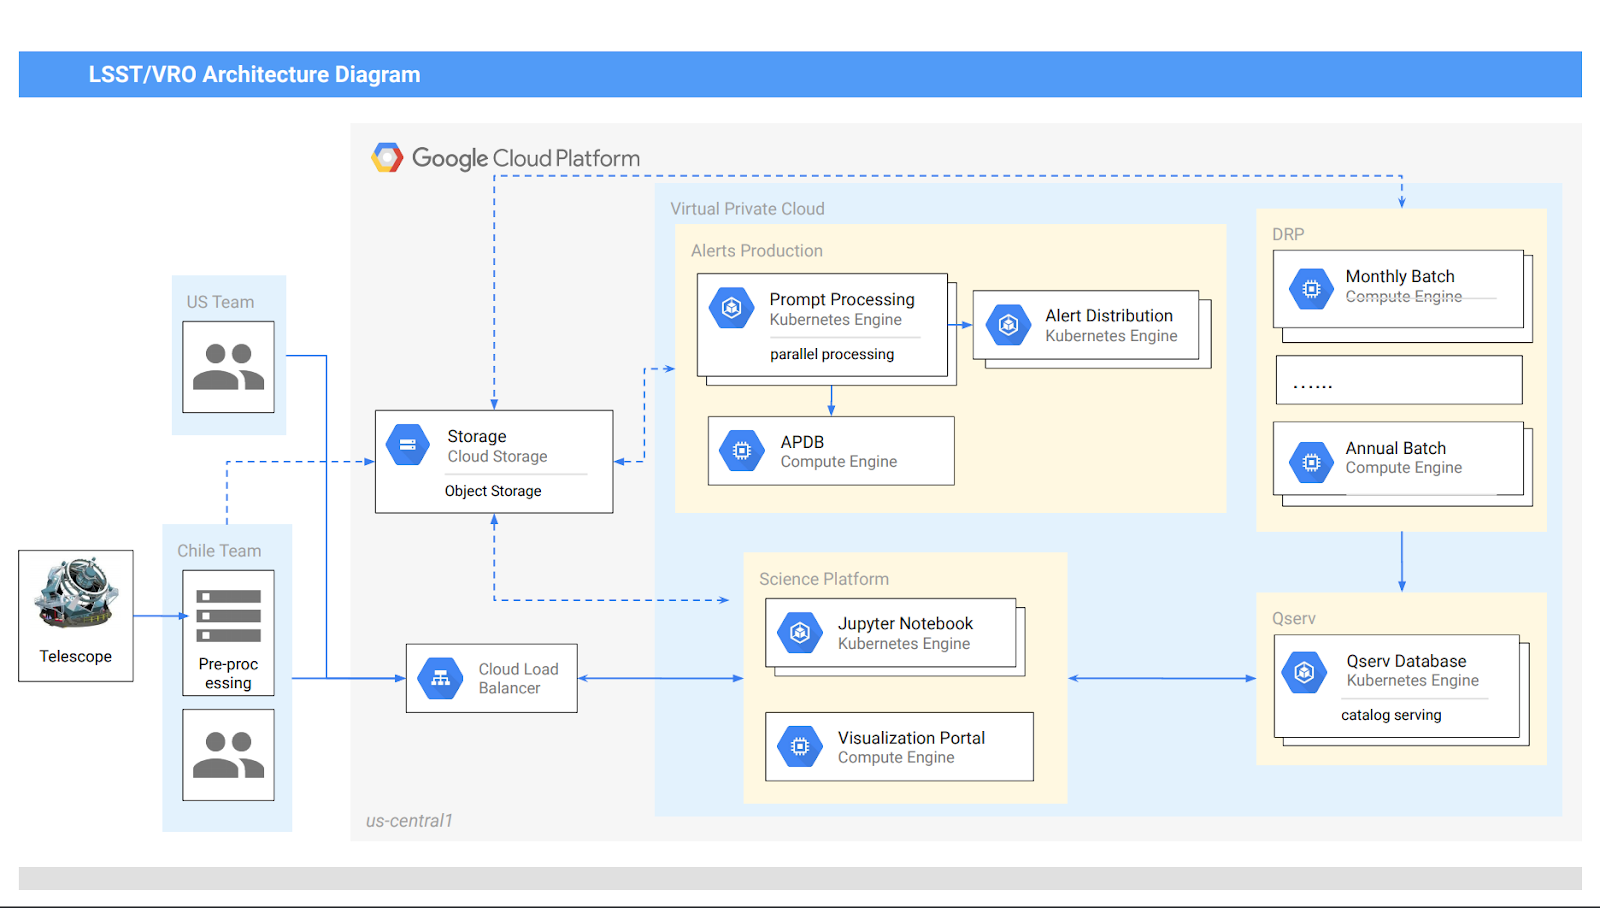Image resolution: width=1600 pixels, height=908 pixels.
Task: Click the Alert Distribution label
Action: 1109,315
